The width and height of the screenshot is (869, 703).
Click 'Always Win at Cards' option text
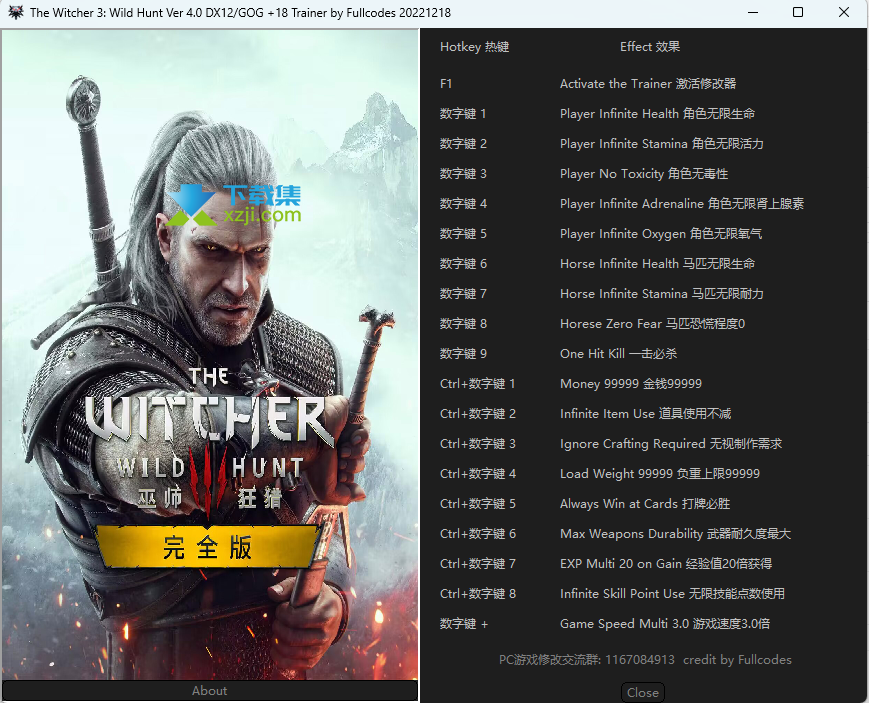(645, 503)
